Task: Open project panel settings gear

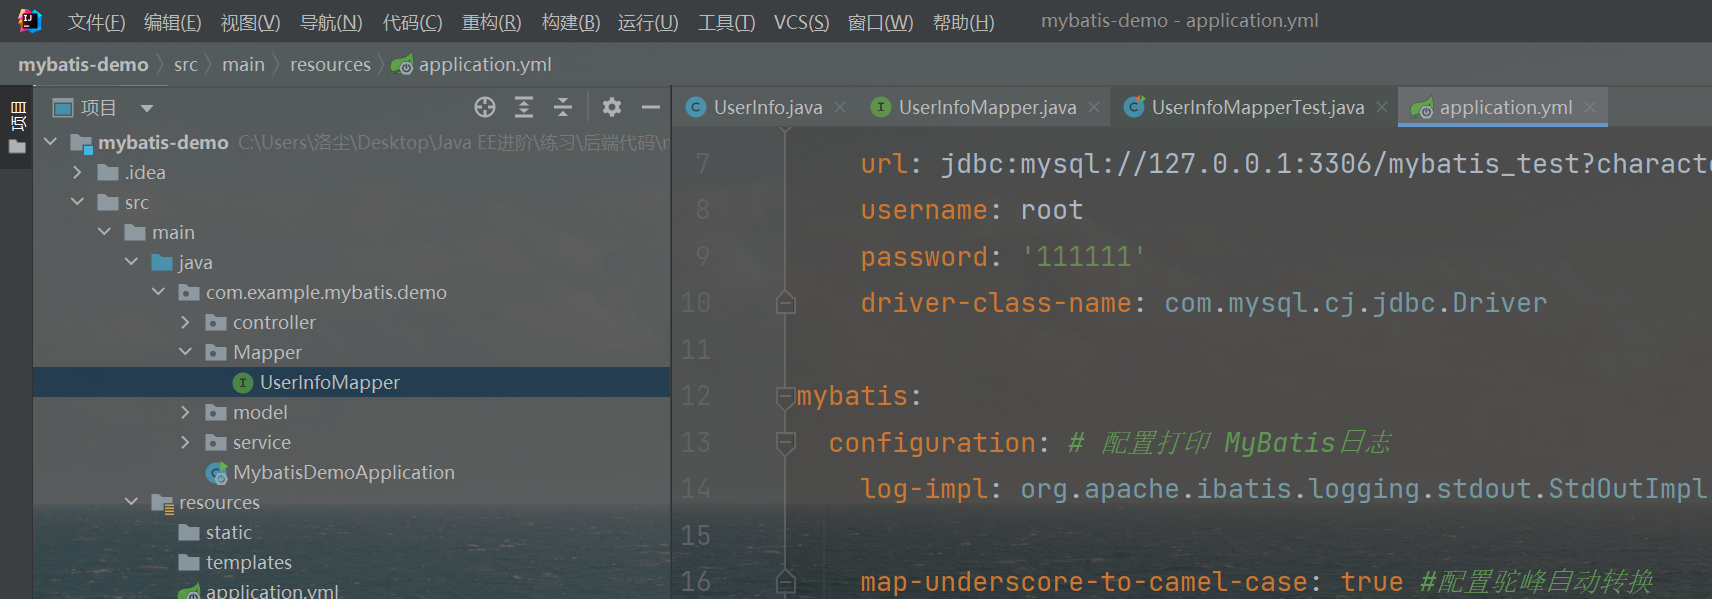Action: pyautogui.click(x=612, y=107)
